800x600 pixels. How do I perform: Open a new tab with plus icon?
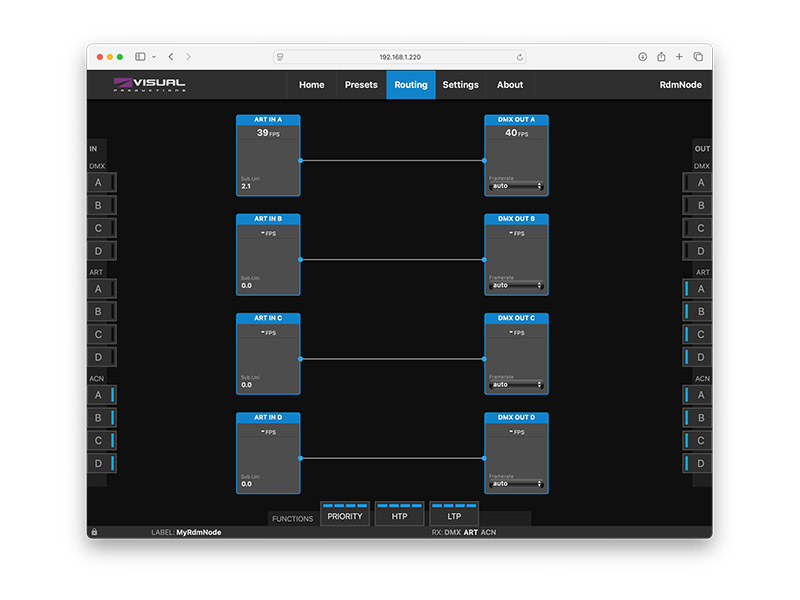click(679, 57)
